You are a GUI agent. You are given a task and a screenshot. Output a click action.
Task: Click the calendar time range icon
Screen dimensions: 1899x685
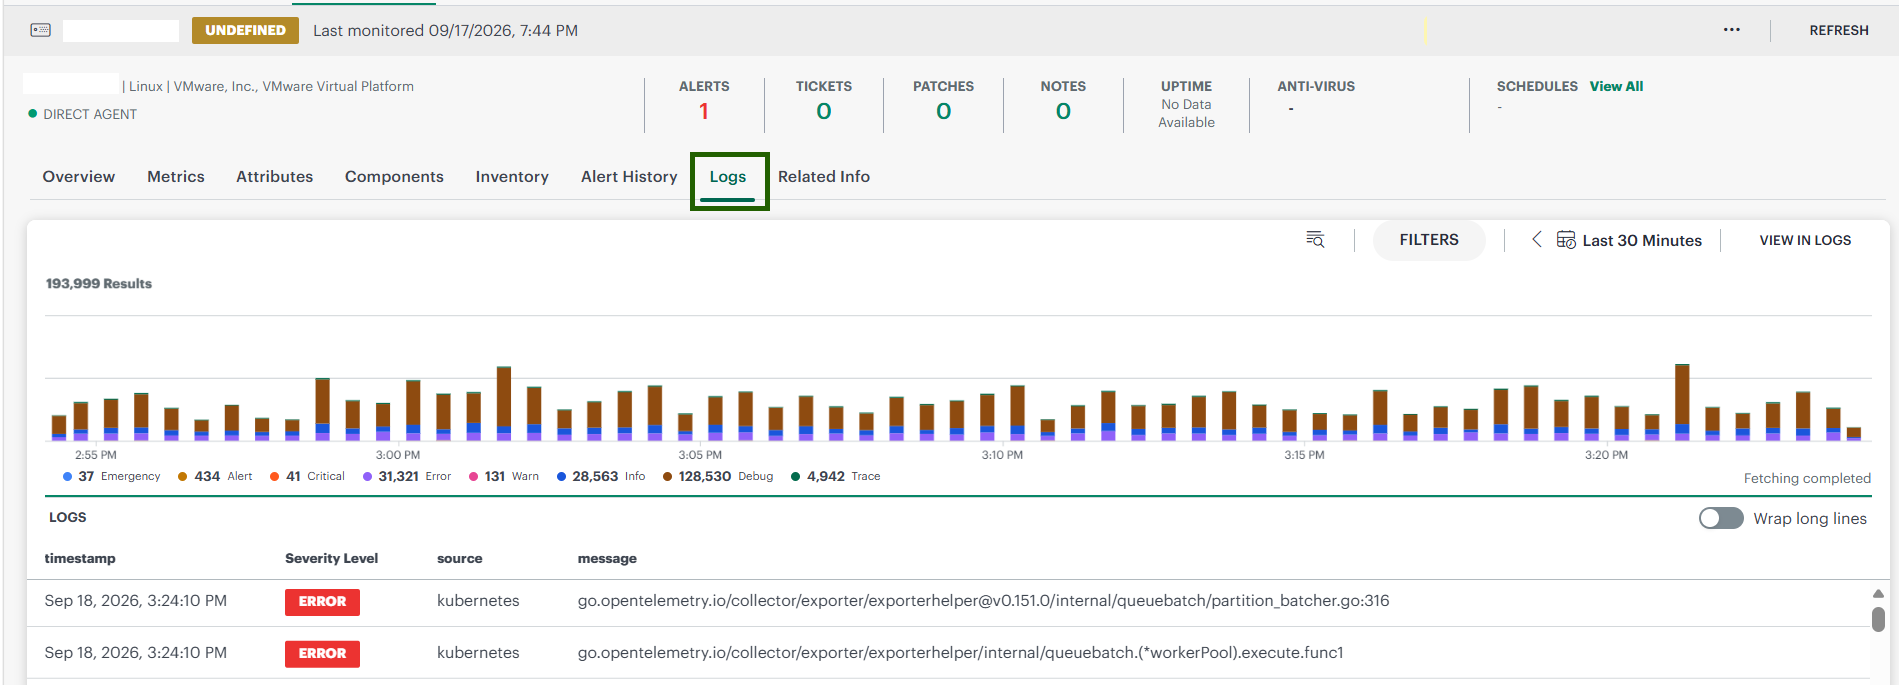point(1566,240)
